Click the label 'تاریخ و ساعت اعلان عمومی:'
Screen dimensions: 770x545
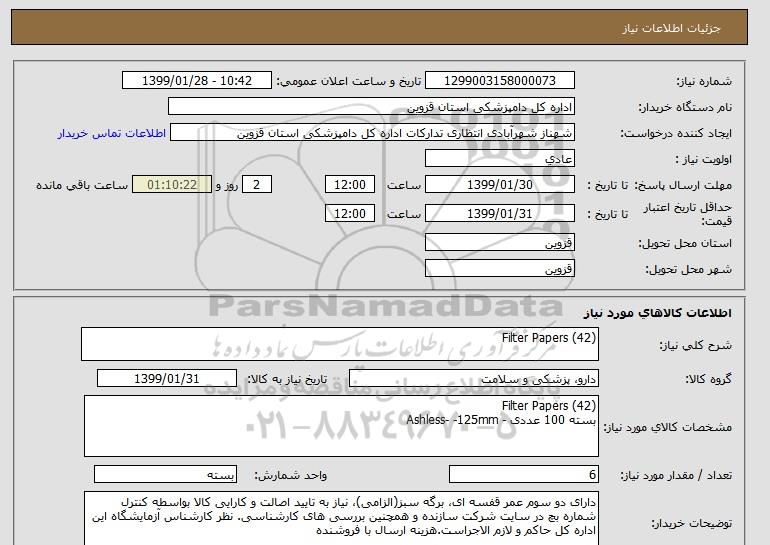point(349,81)
